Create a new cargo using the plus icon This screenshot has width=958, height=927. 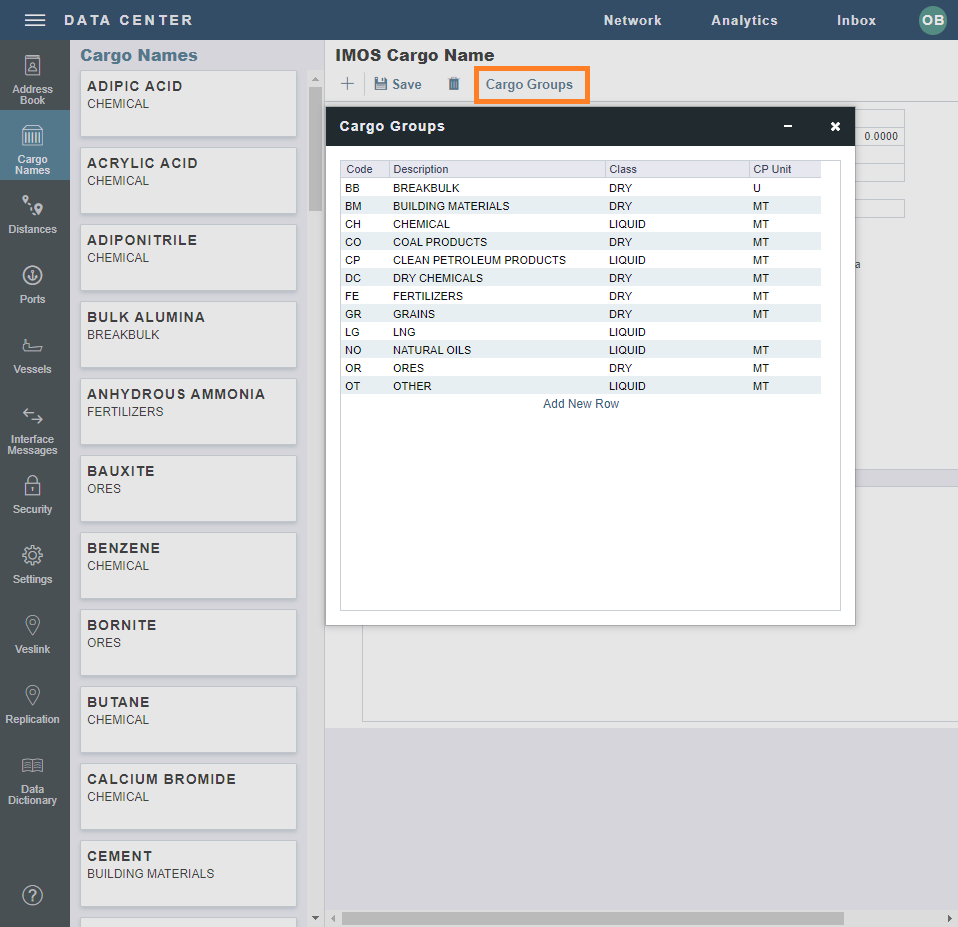pos(347,84)
